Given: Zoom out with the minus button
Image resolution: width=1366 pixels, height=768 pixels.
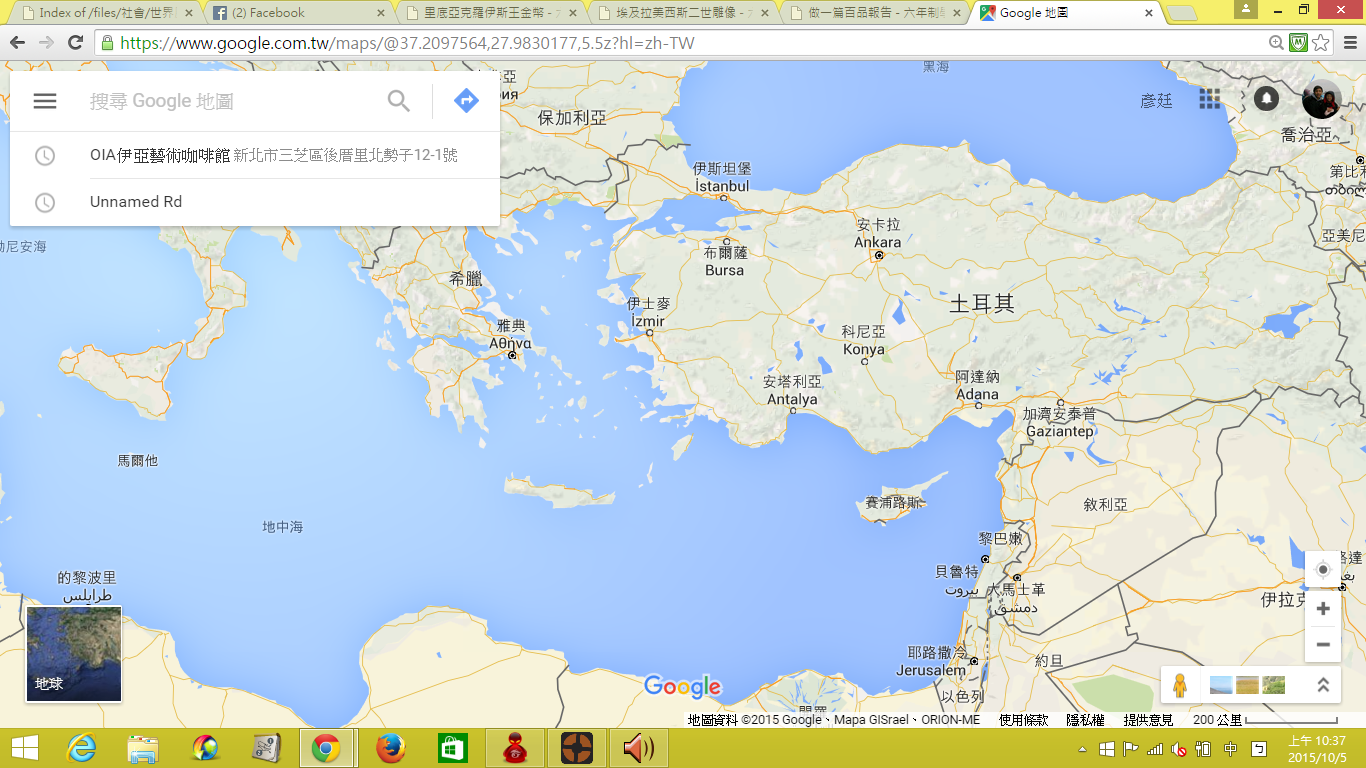Looking at the screenshot, I should [1323, 644].
